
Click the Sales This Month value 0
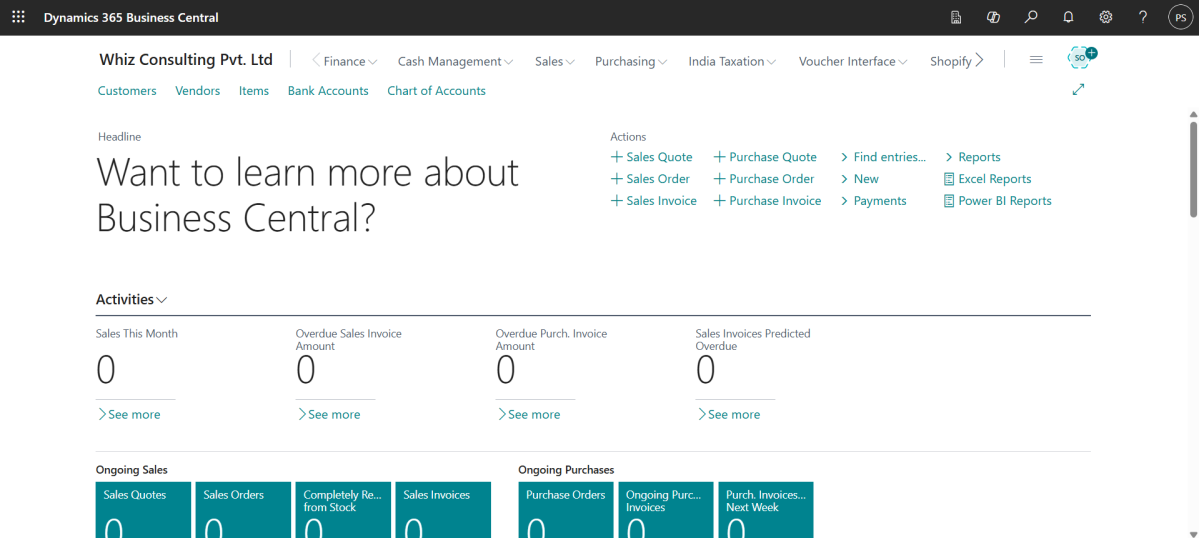106,370
